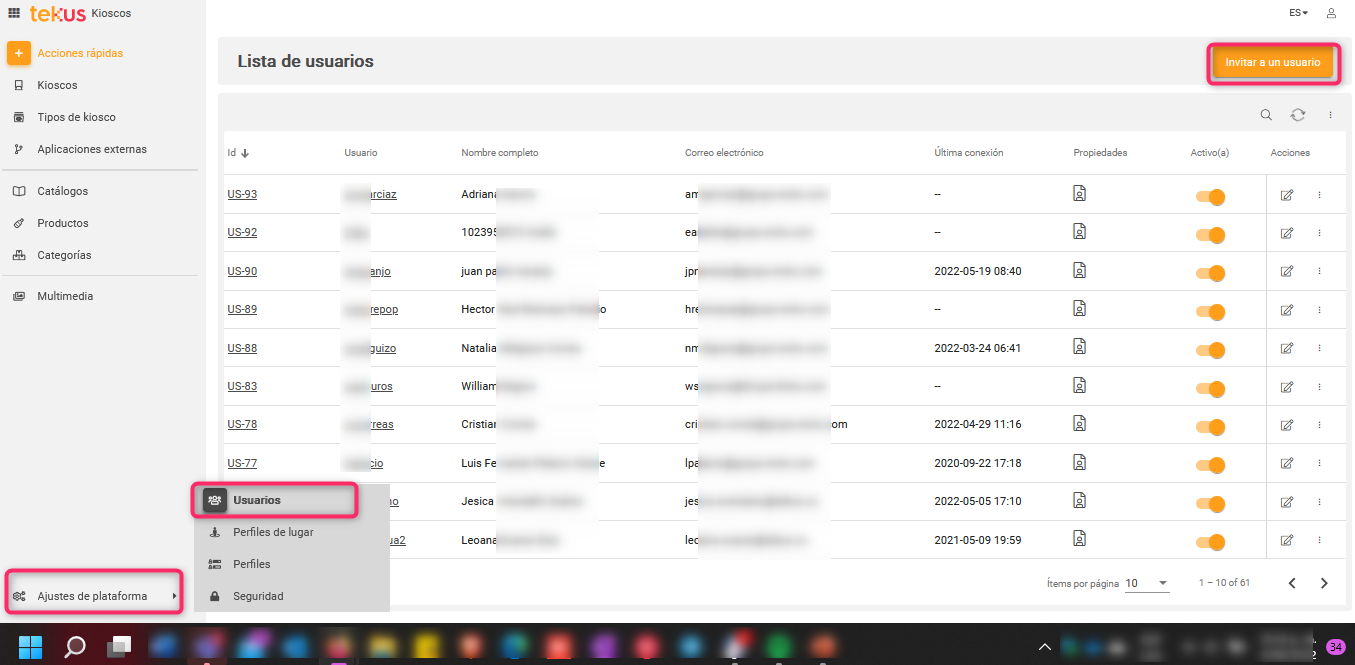Expand the items per page dropdown

tap(1147, 583)
